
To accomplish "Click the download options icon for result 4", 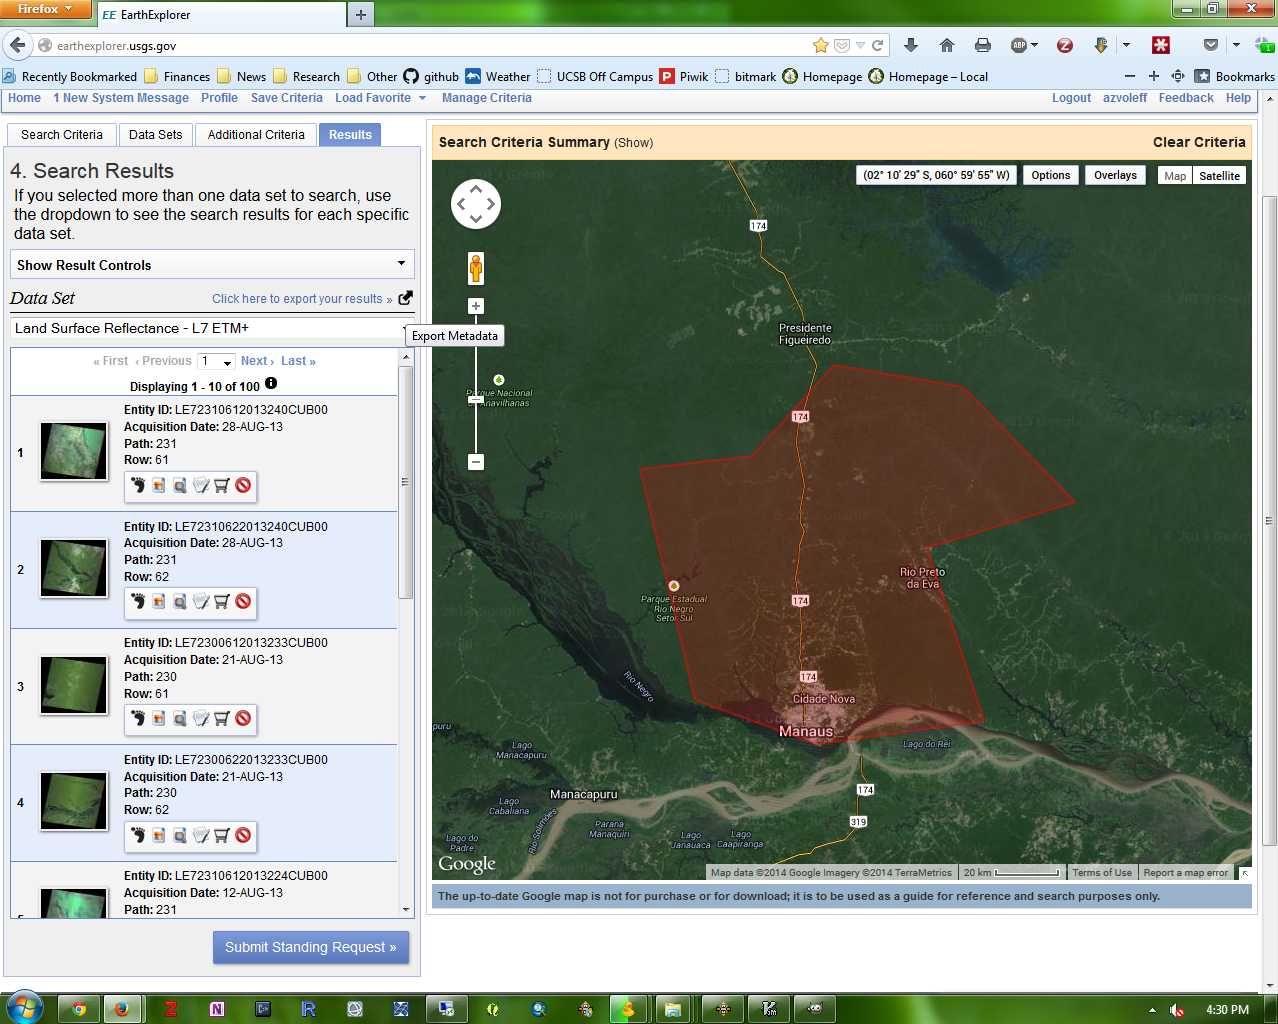I will 201,836.
